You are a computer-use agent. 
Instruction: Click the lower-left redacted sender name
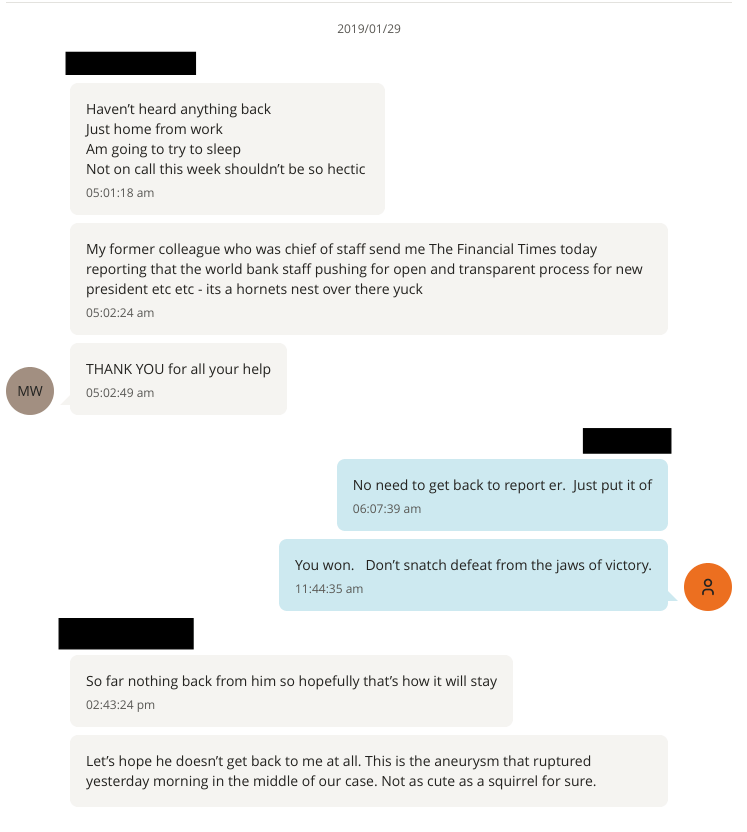pyautogui.click(x=126, y=633)
